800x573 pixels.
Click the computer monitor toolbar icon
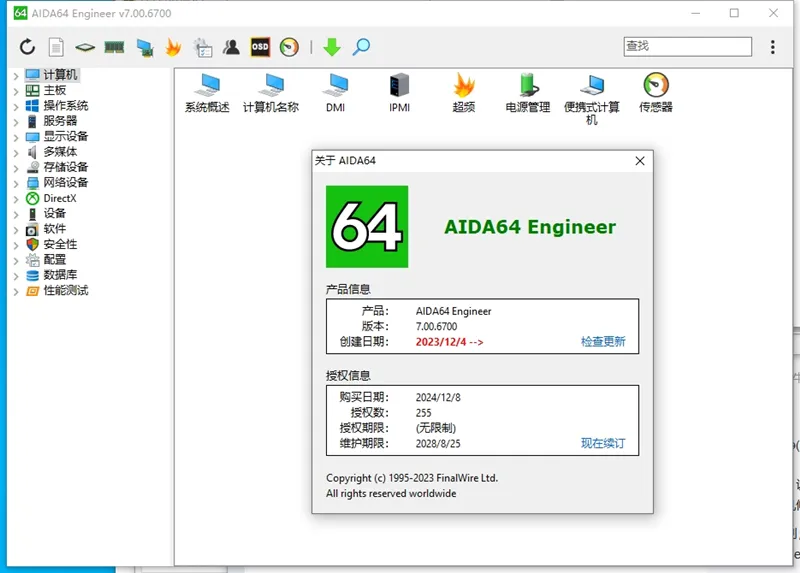point(145,48)
